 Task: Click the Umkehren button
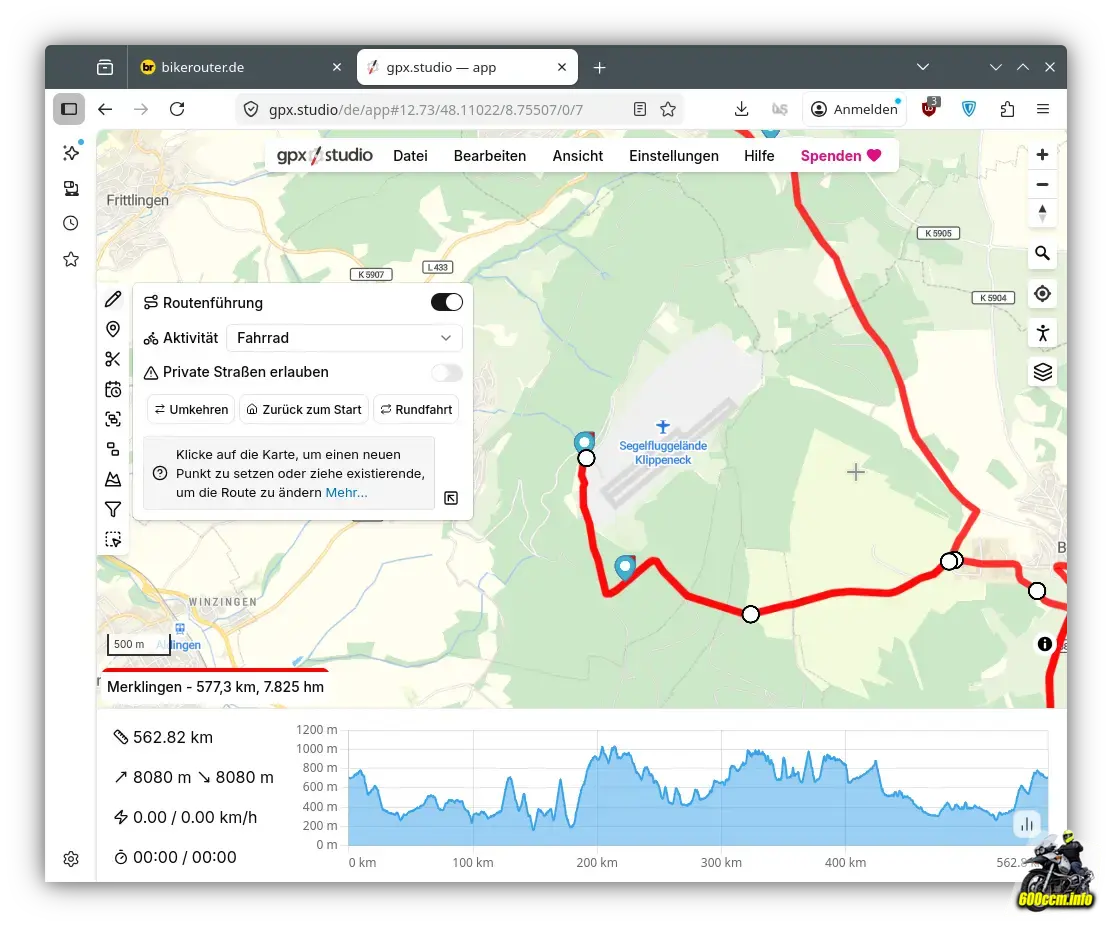click(x=191, y=409)
